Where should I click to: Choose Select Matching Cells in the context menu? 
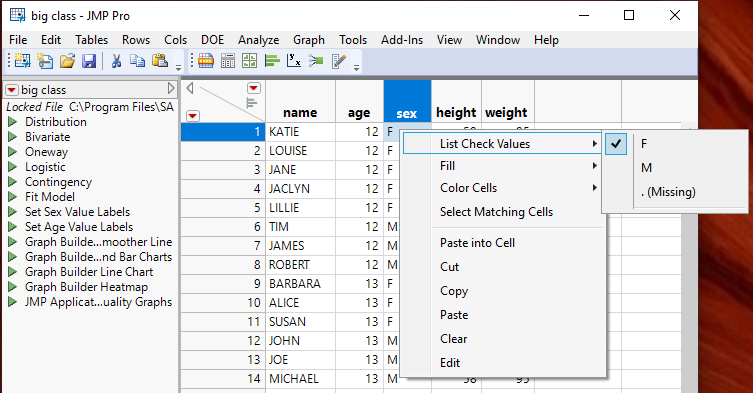[x=496, y=212]
